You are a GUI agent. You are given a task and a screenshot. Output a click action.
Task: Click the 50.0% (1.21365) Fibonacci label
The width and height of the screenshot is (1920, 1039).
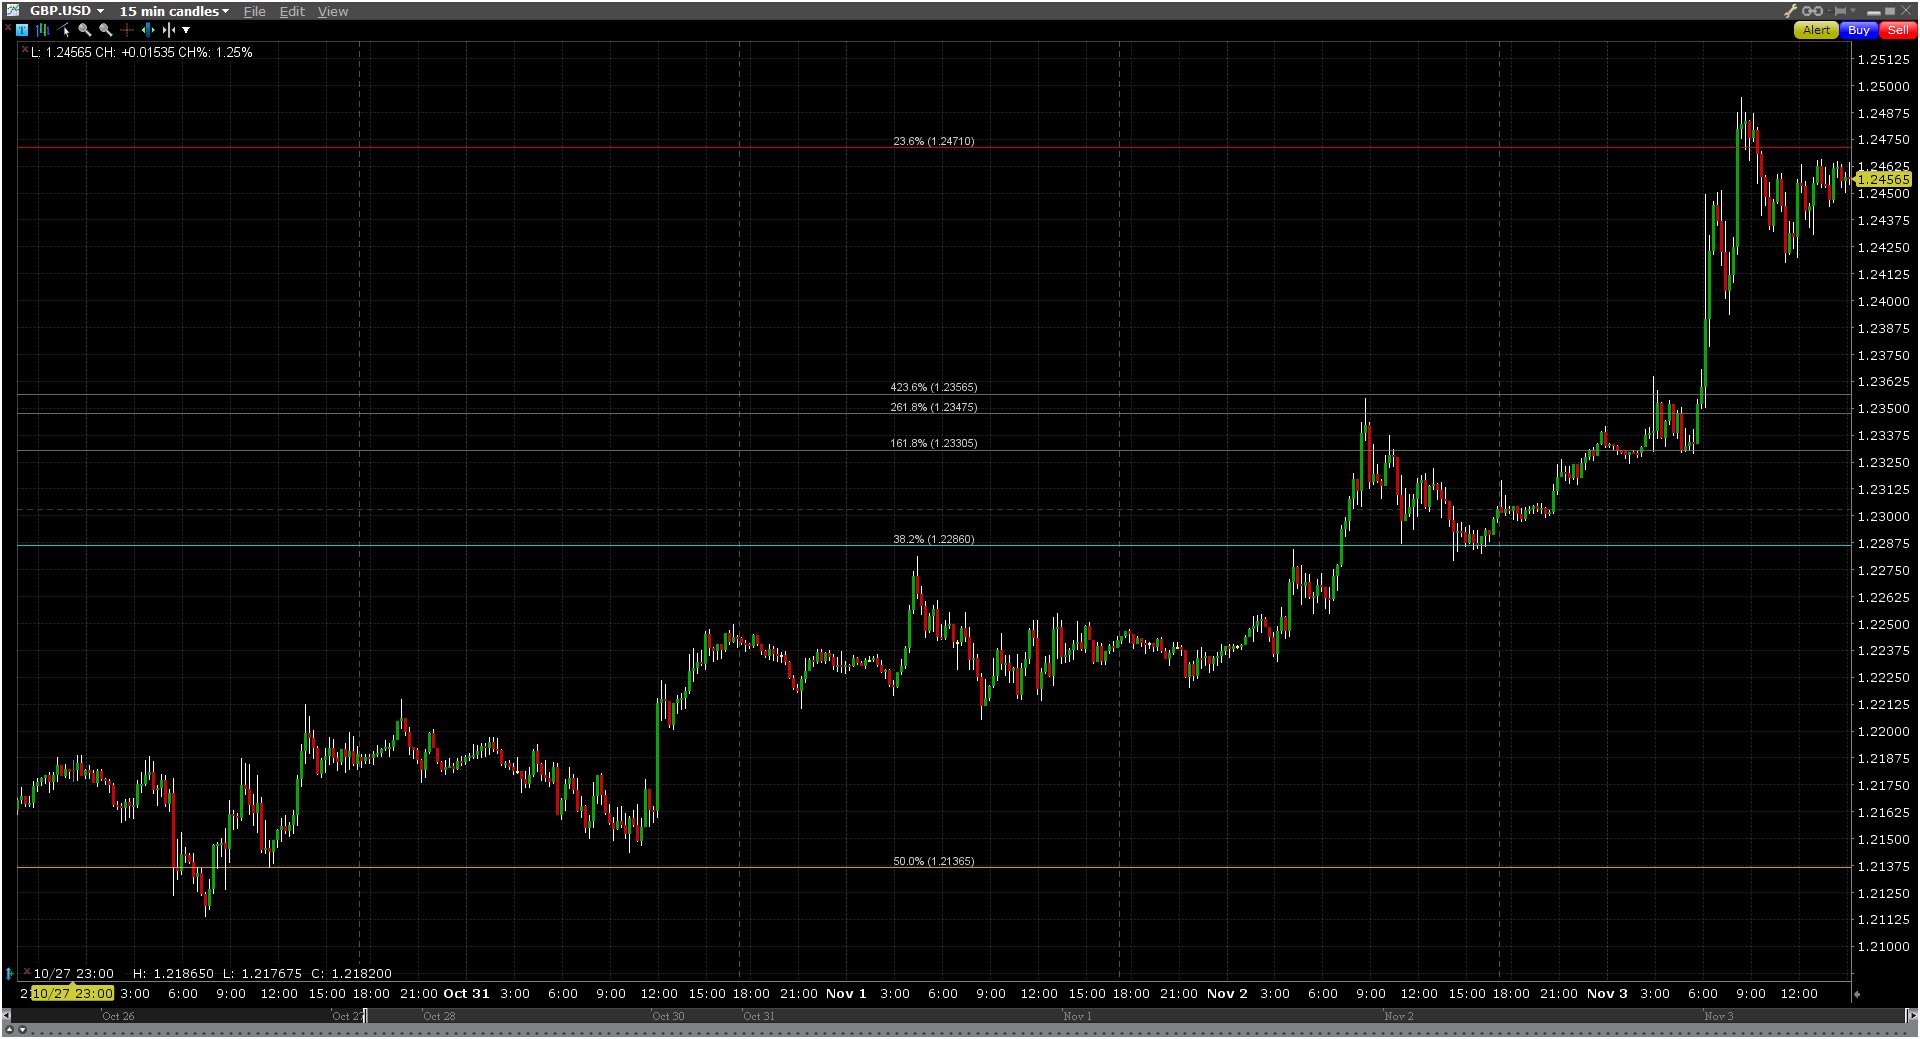pos(934,861)
